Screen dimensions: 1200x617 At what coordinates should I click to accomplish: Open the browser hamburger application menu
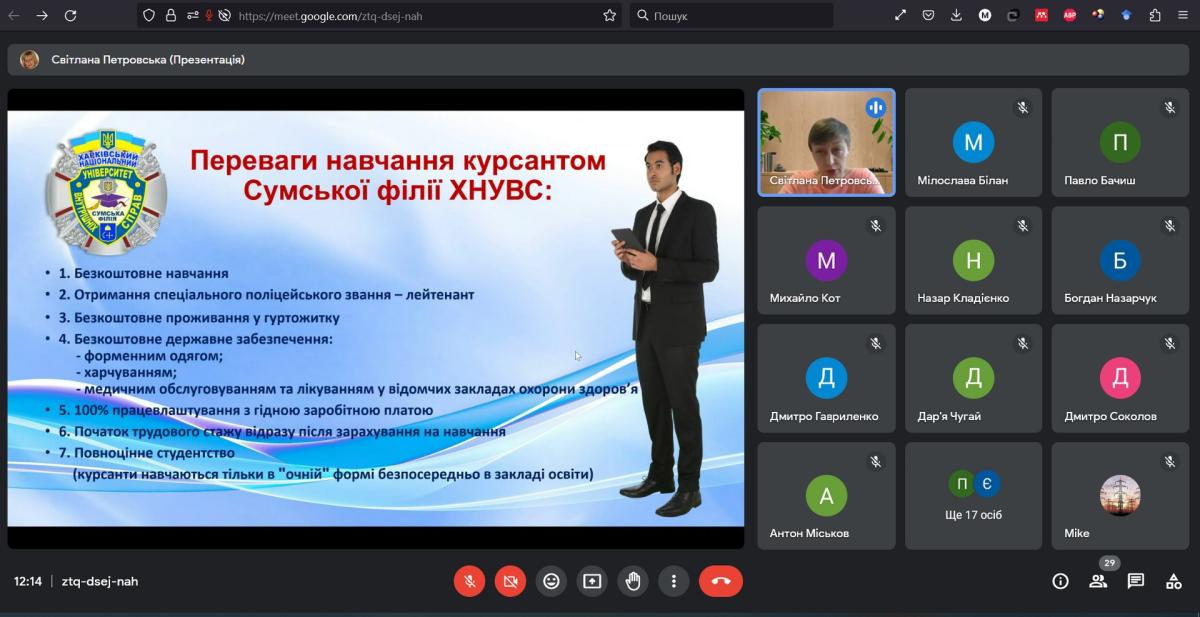[x=1183, y=15]
